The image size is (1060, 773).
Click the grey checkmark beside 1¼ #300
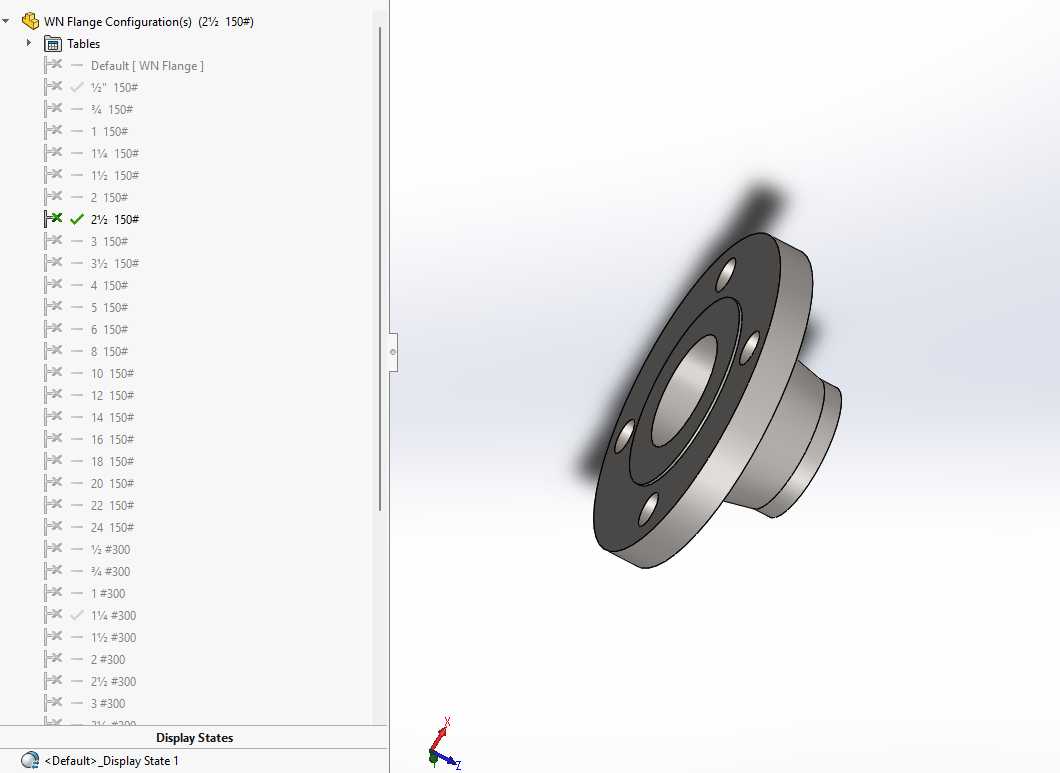tap(77, 615)
